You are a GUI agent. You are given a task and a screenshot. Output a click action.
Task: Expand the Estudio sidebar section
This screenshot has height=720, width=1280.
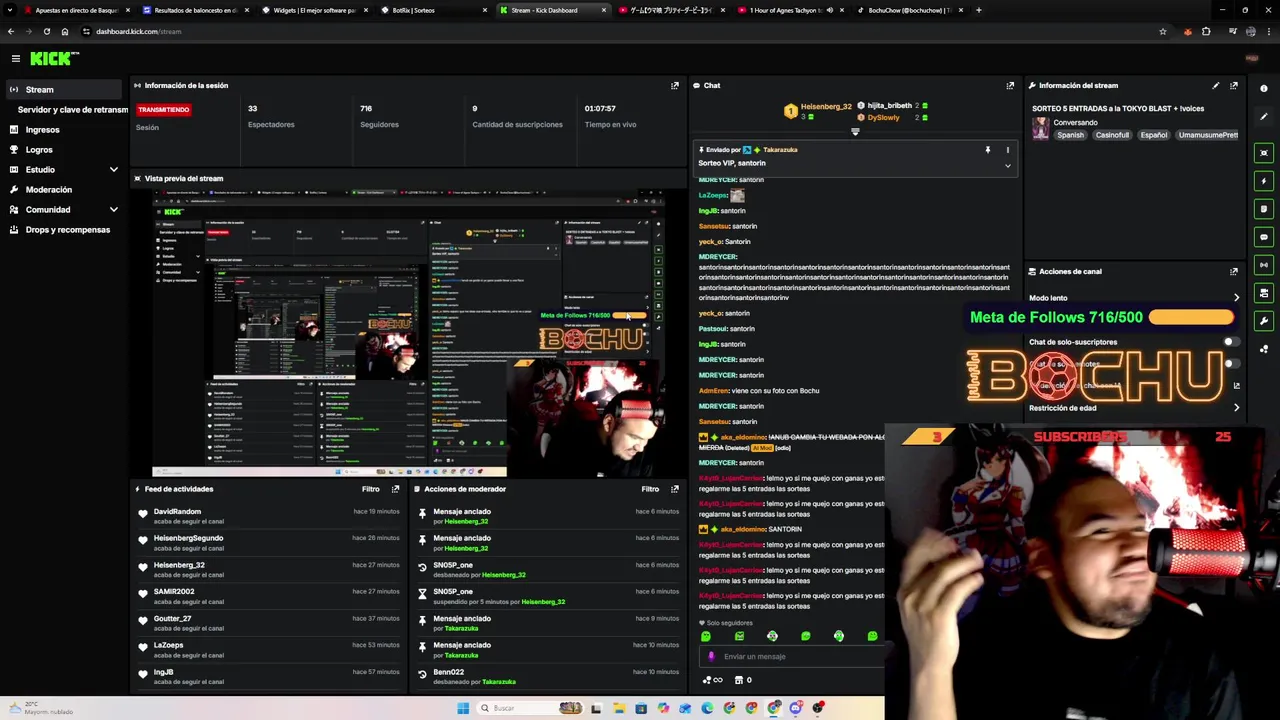(x=113, y=170)
